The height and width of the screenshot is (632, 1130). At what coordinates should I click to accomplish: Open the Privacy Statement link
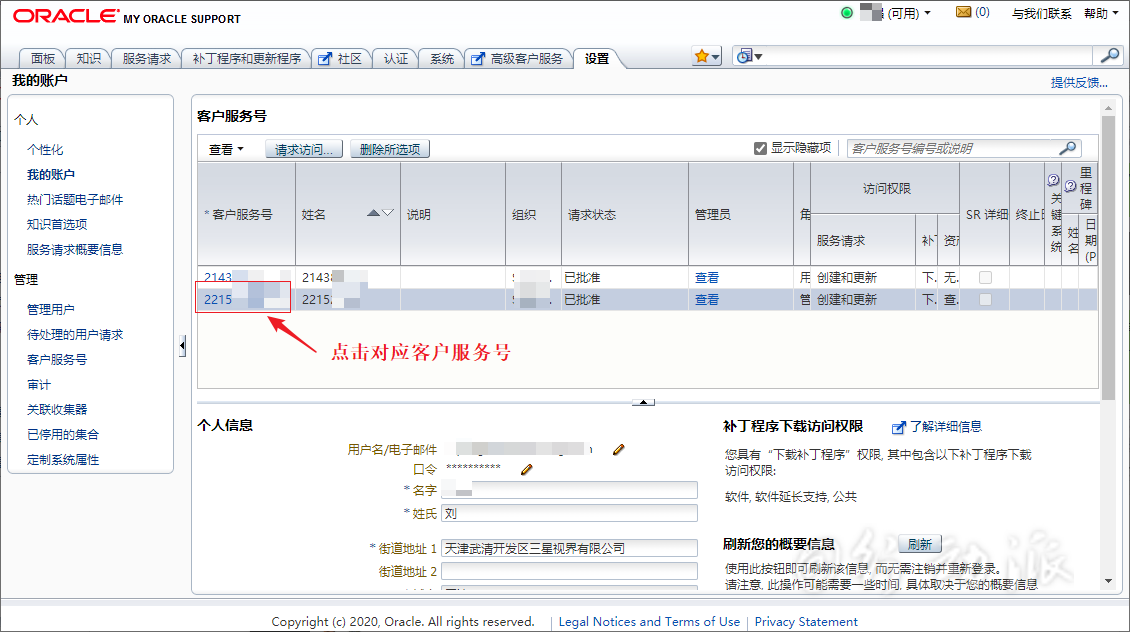click(806, 622)
